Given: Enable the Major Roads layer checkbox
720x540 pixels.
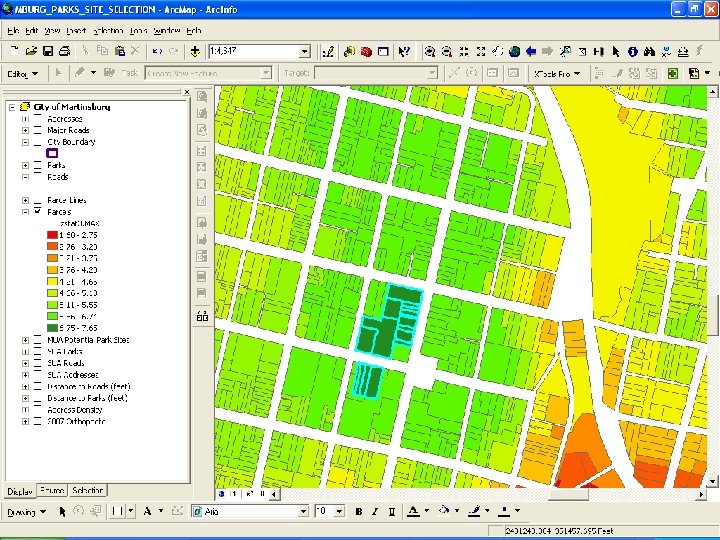Looking at the screenshot, I should [x=37, y=130].
